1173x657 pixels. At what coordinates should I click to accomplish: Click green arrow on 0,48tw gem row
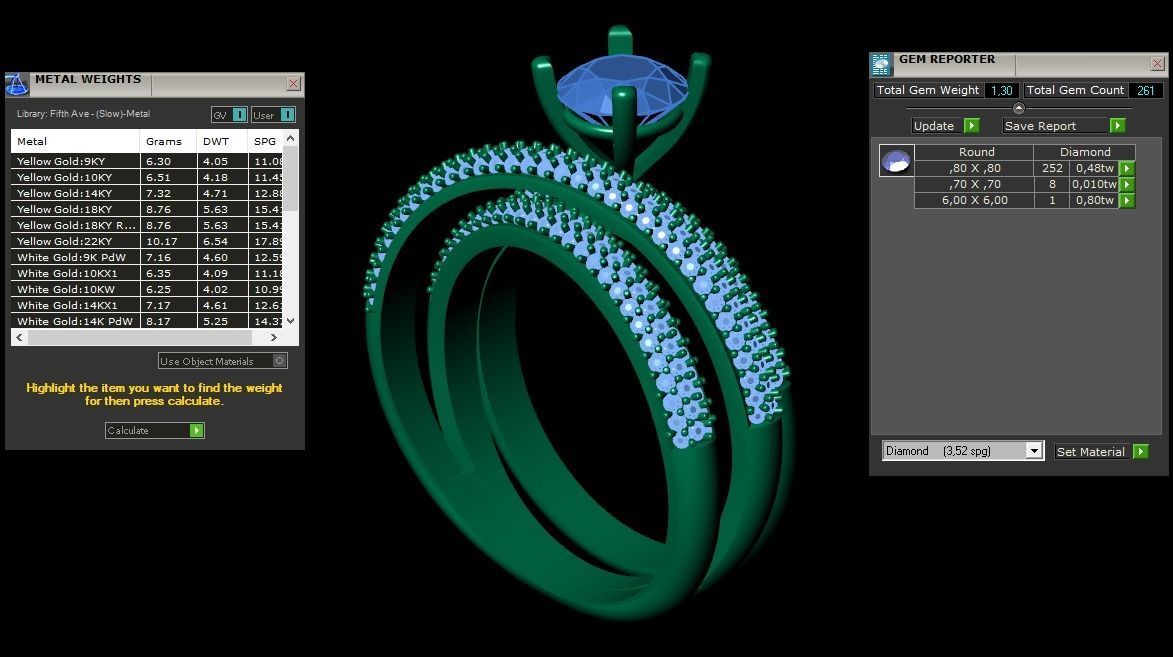[x=1127, y=168]
